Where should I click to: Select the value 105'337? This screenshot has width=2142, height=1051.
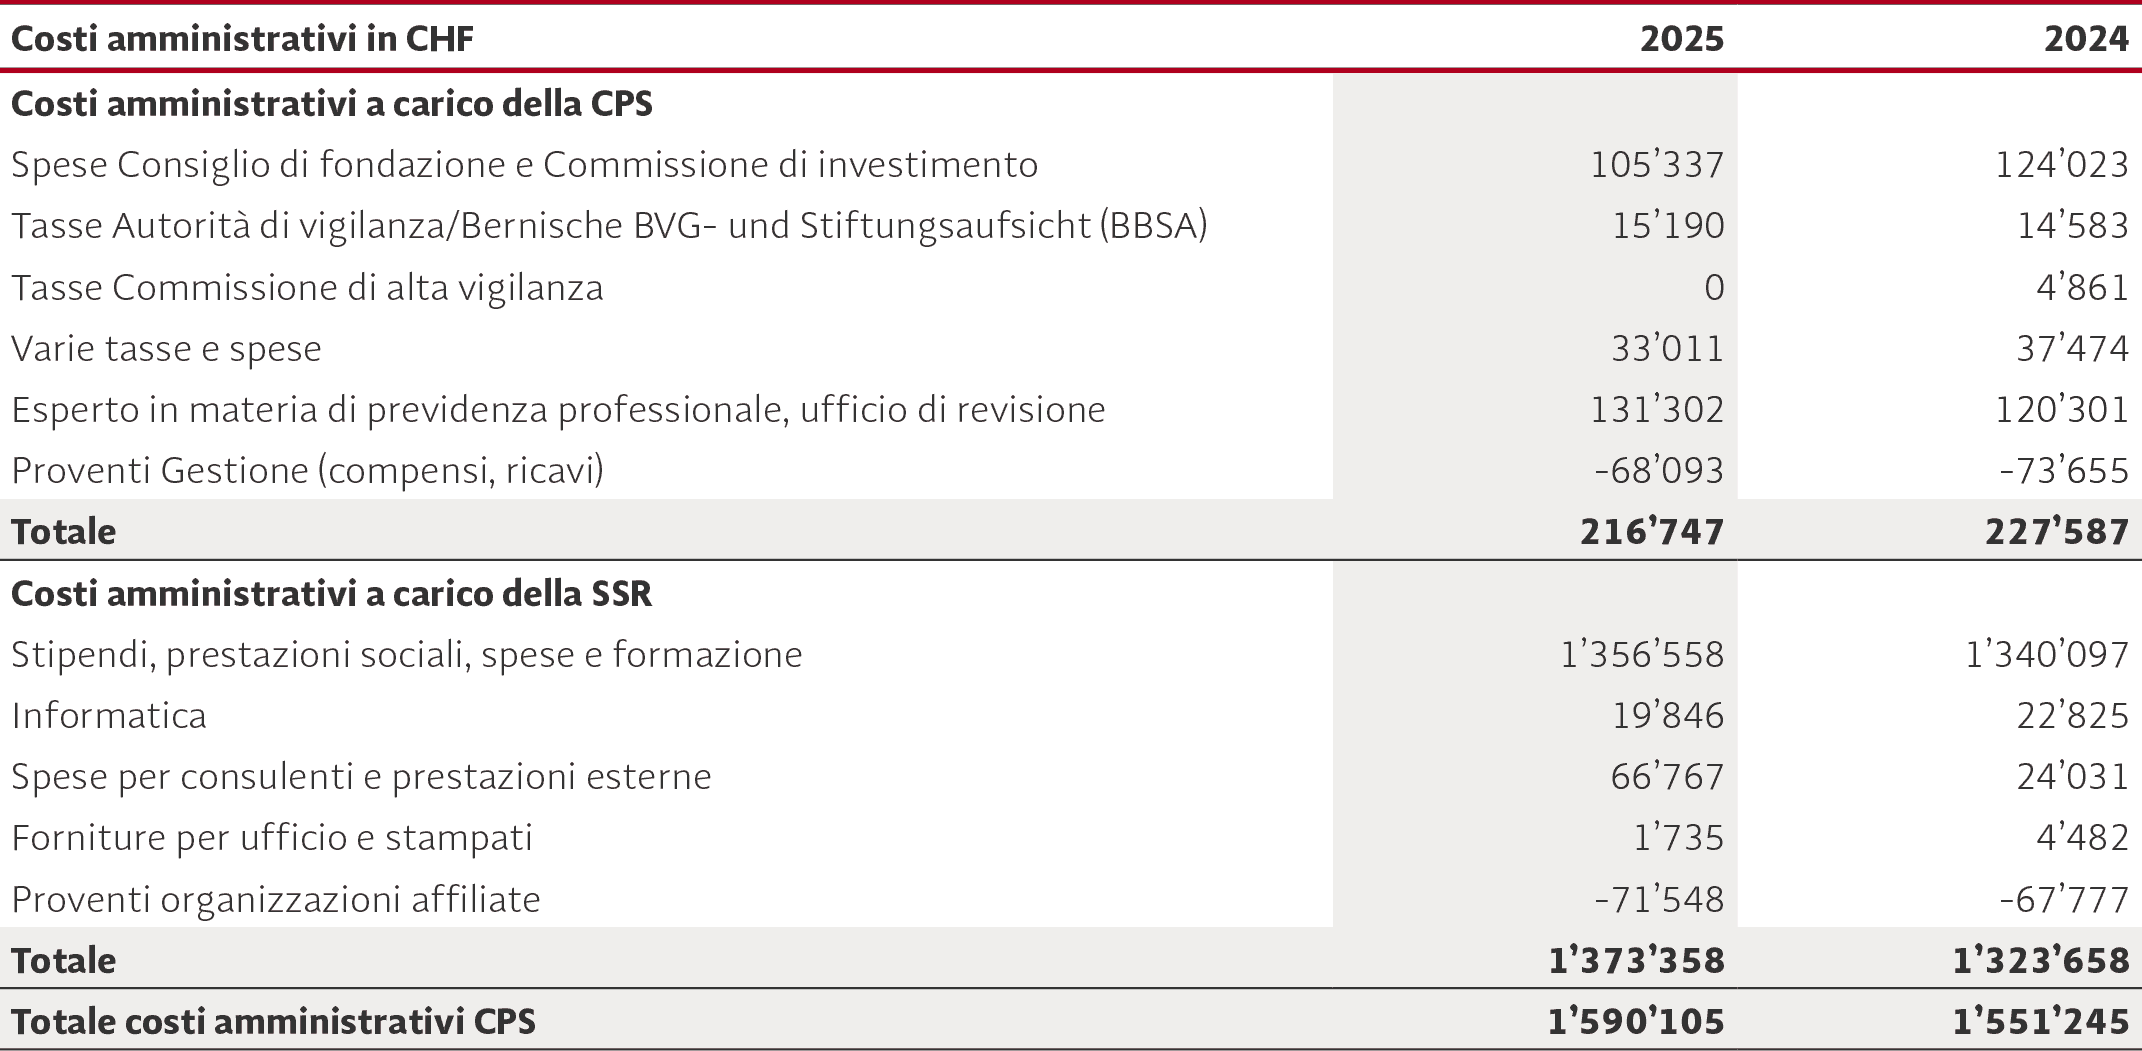pyautogui.click(x=1658, y=165)
